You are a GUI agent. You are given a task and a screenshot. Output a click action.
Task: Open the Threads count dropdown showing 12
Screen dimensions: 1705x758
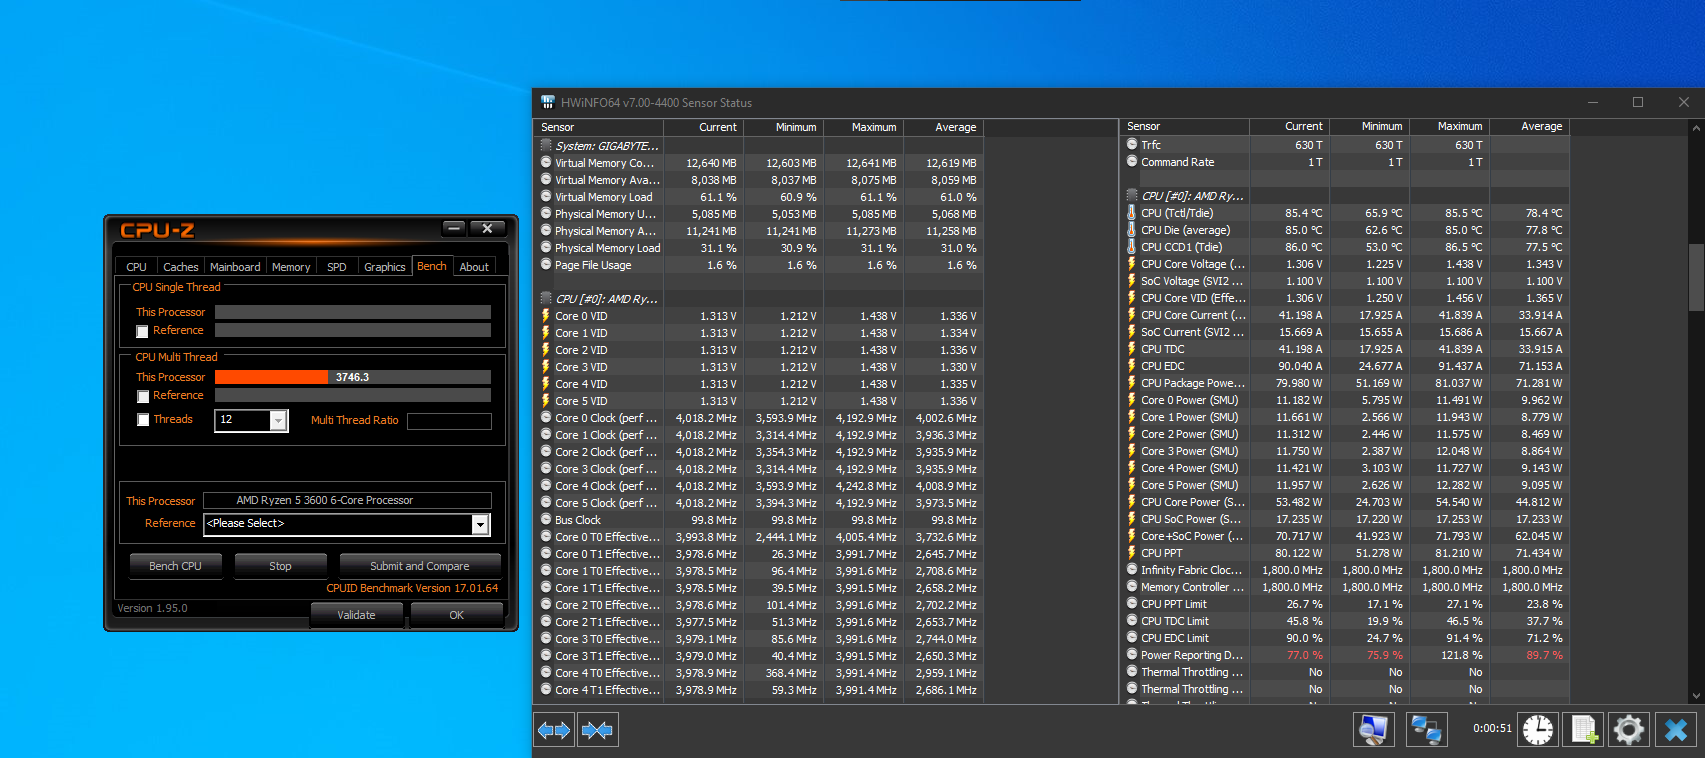point(279,420)
